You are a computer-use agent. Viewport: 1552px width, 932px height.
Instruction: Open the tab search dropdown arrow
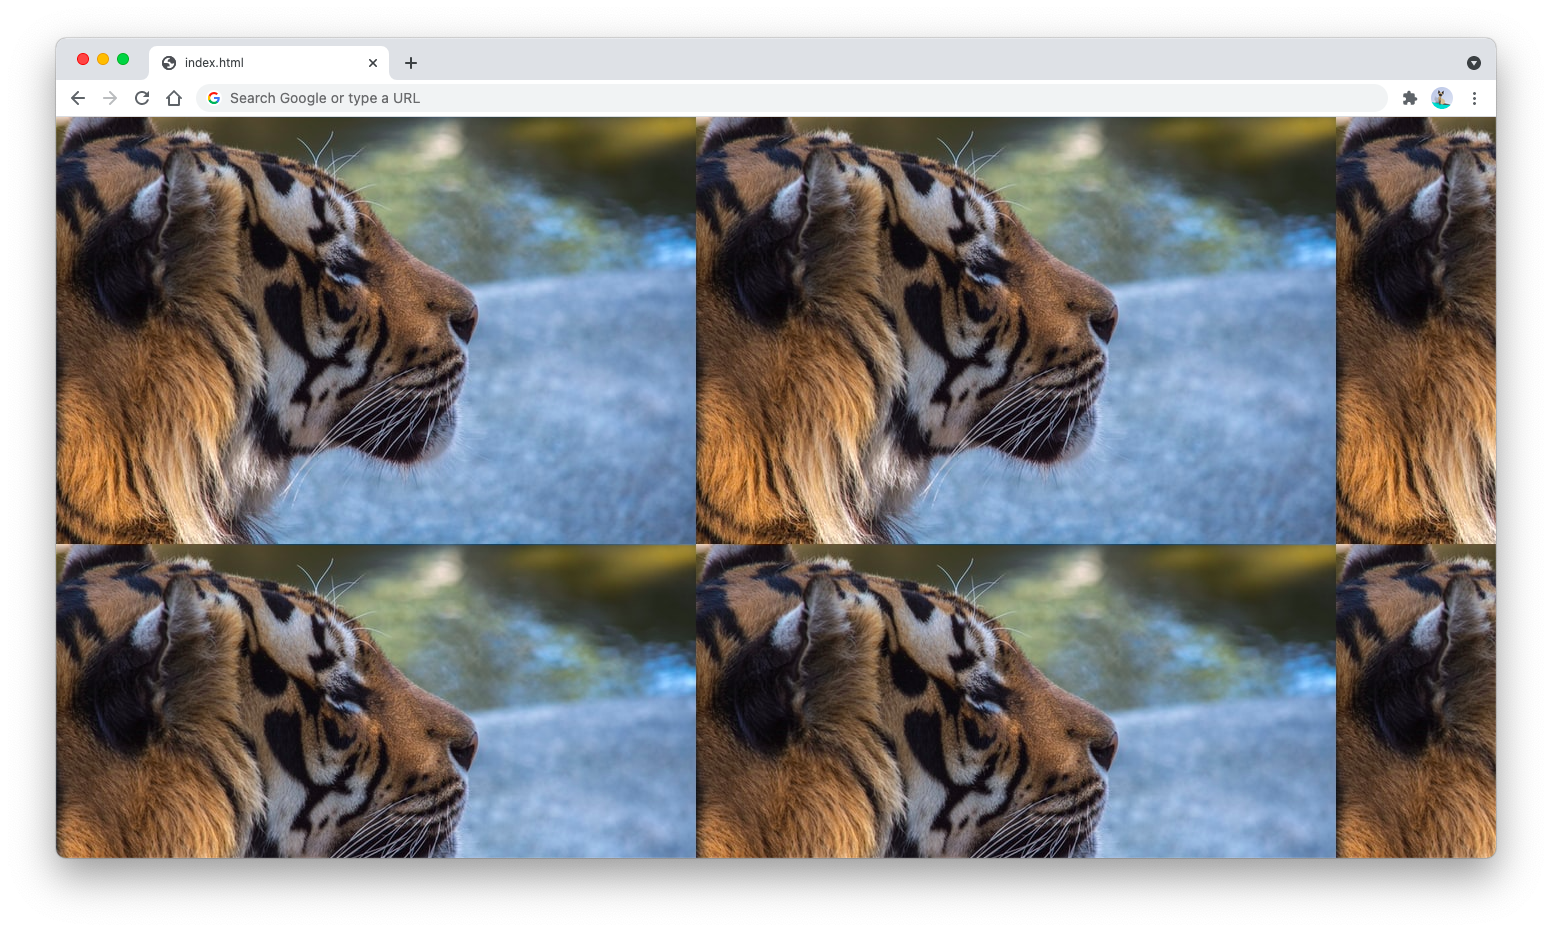(1474, 63)
